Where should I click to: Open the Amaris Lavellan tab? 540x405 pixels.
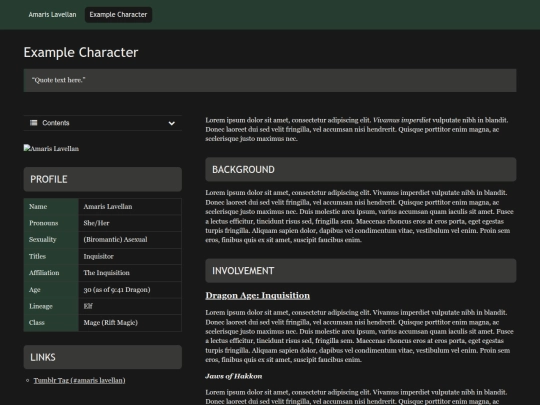point(52,14)
